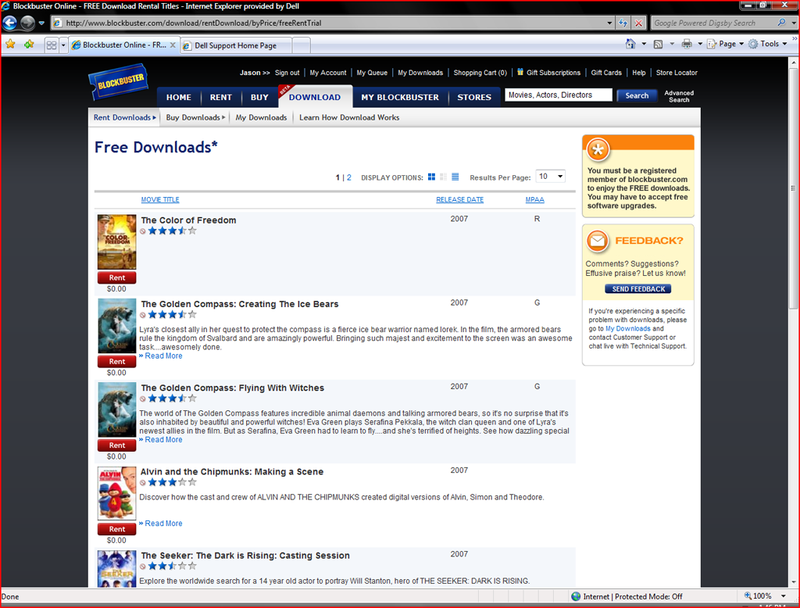
Task: Select grid display option icon
Action: (432, 177)
